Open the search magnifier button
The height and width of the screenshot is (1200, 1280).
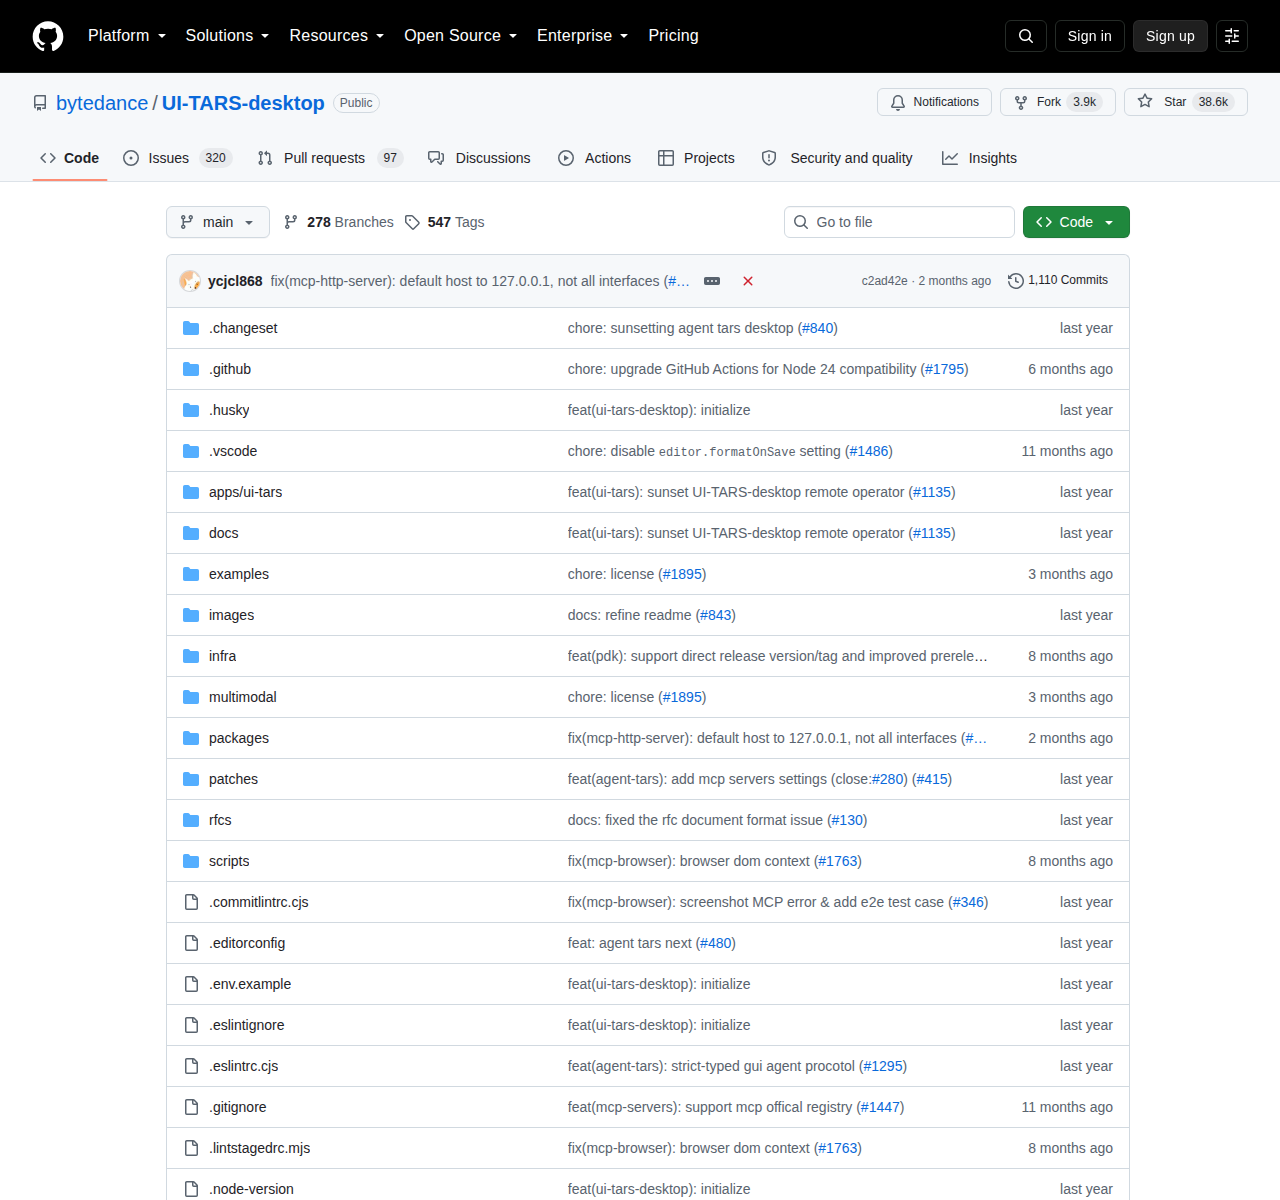pyautogui.click(x=1026, y=36)
